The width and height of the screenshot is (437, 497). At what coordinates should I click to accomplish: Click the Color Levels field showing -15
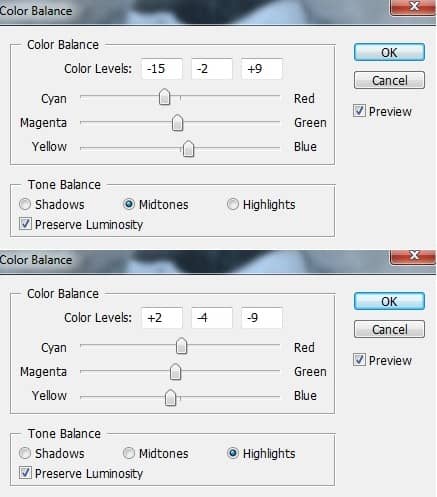[x=162, y=69]
